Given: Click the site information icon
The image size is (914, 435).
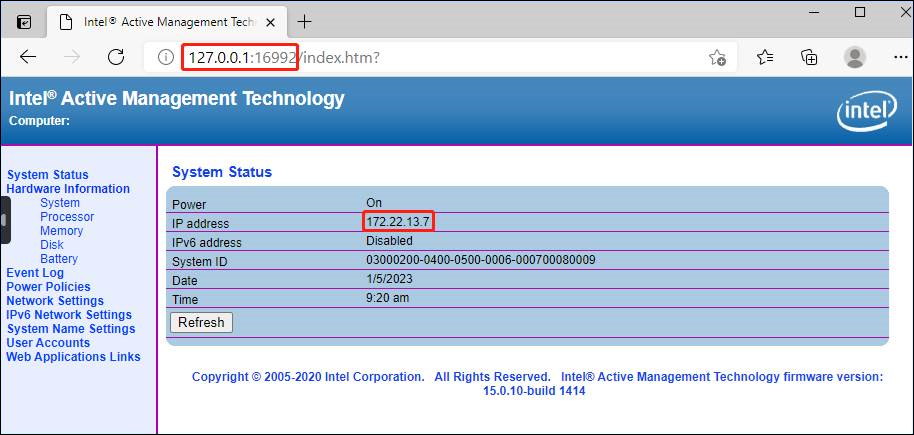Looking at the screenshot, I should point(166,57).
